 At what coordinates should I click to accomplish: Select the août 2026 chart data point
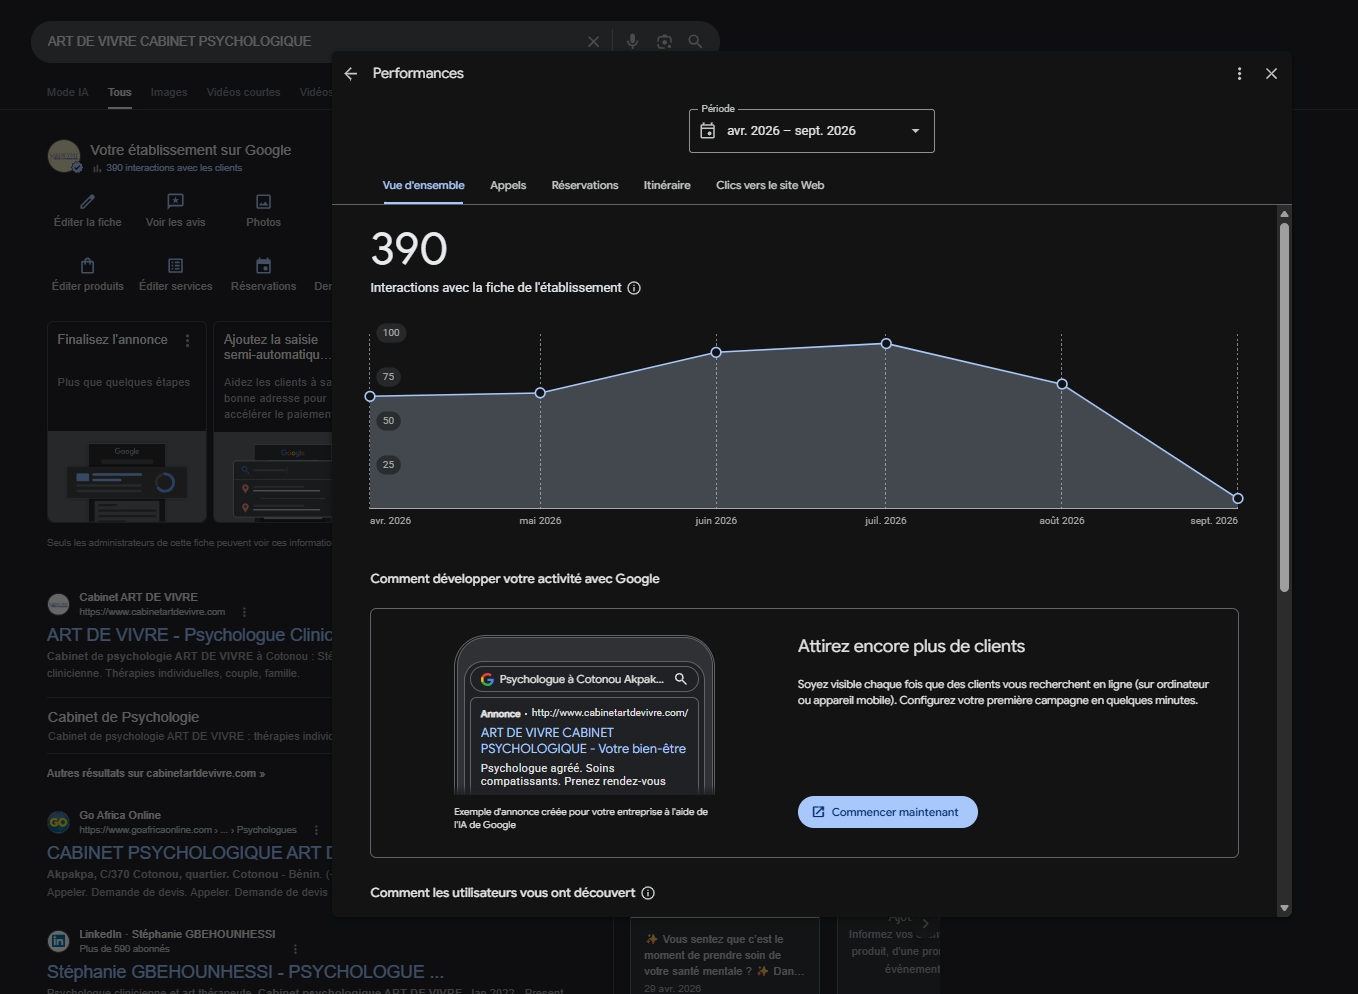[x=1062, y=384]
